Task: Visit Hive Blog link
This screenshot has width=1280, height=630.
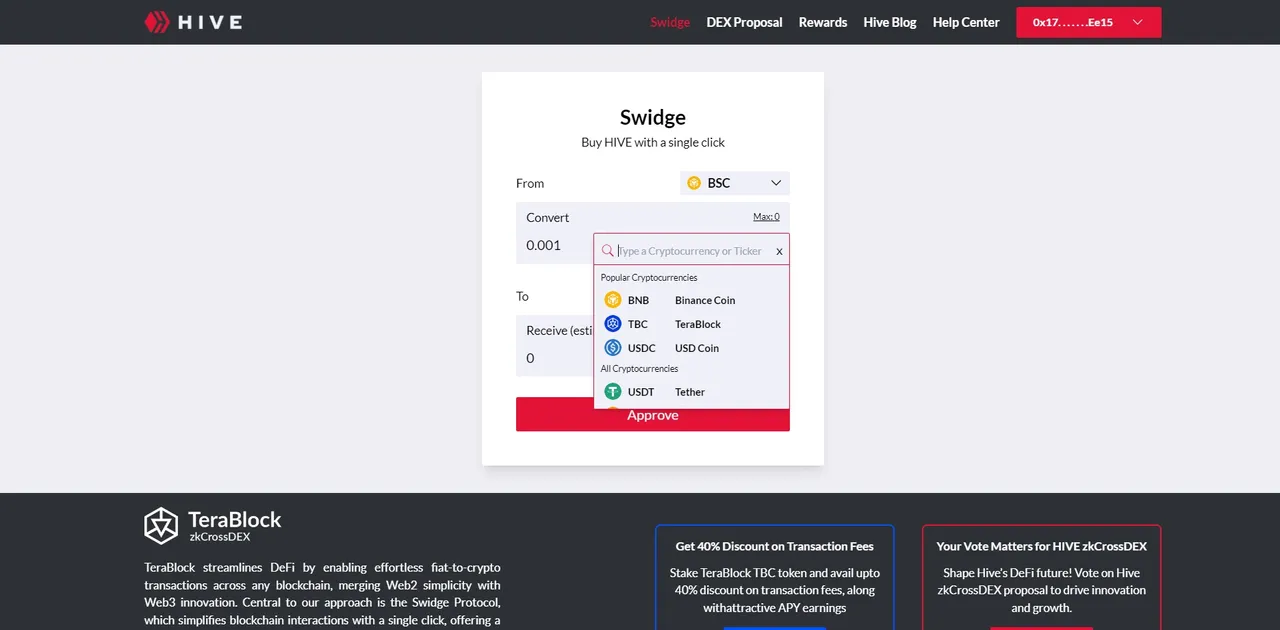Action: click(x=890, y=22)
